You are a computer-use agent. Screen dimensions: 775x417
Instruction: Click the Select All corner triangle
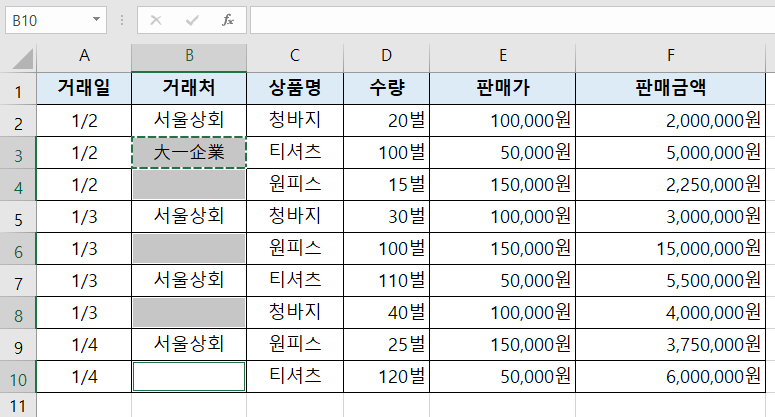pyautogui.click(x=22, y=58)
